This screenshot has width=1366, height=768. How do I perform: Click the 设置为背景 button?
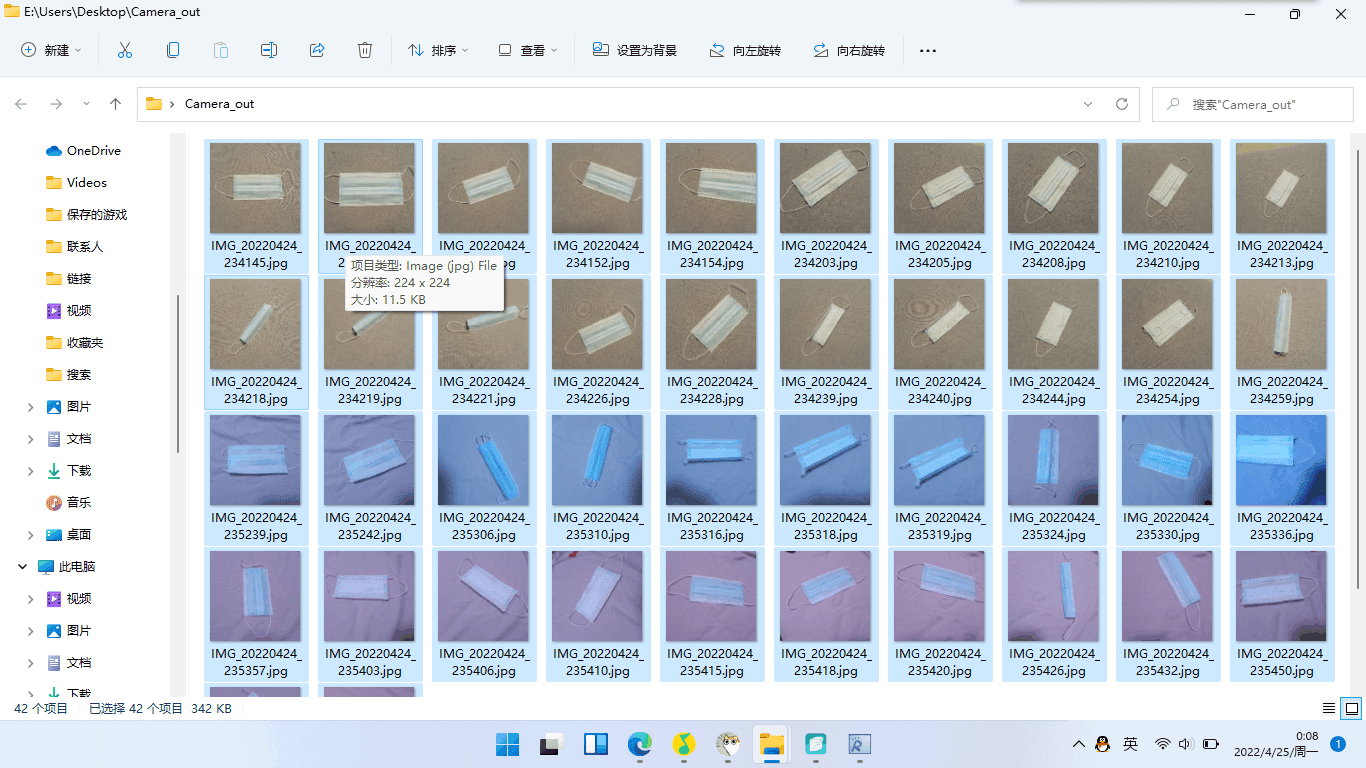click(635, 50)
